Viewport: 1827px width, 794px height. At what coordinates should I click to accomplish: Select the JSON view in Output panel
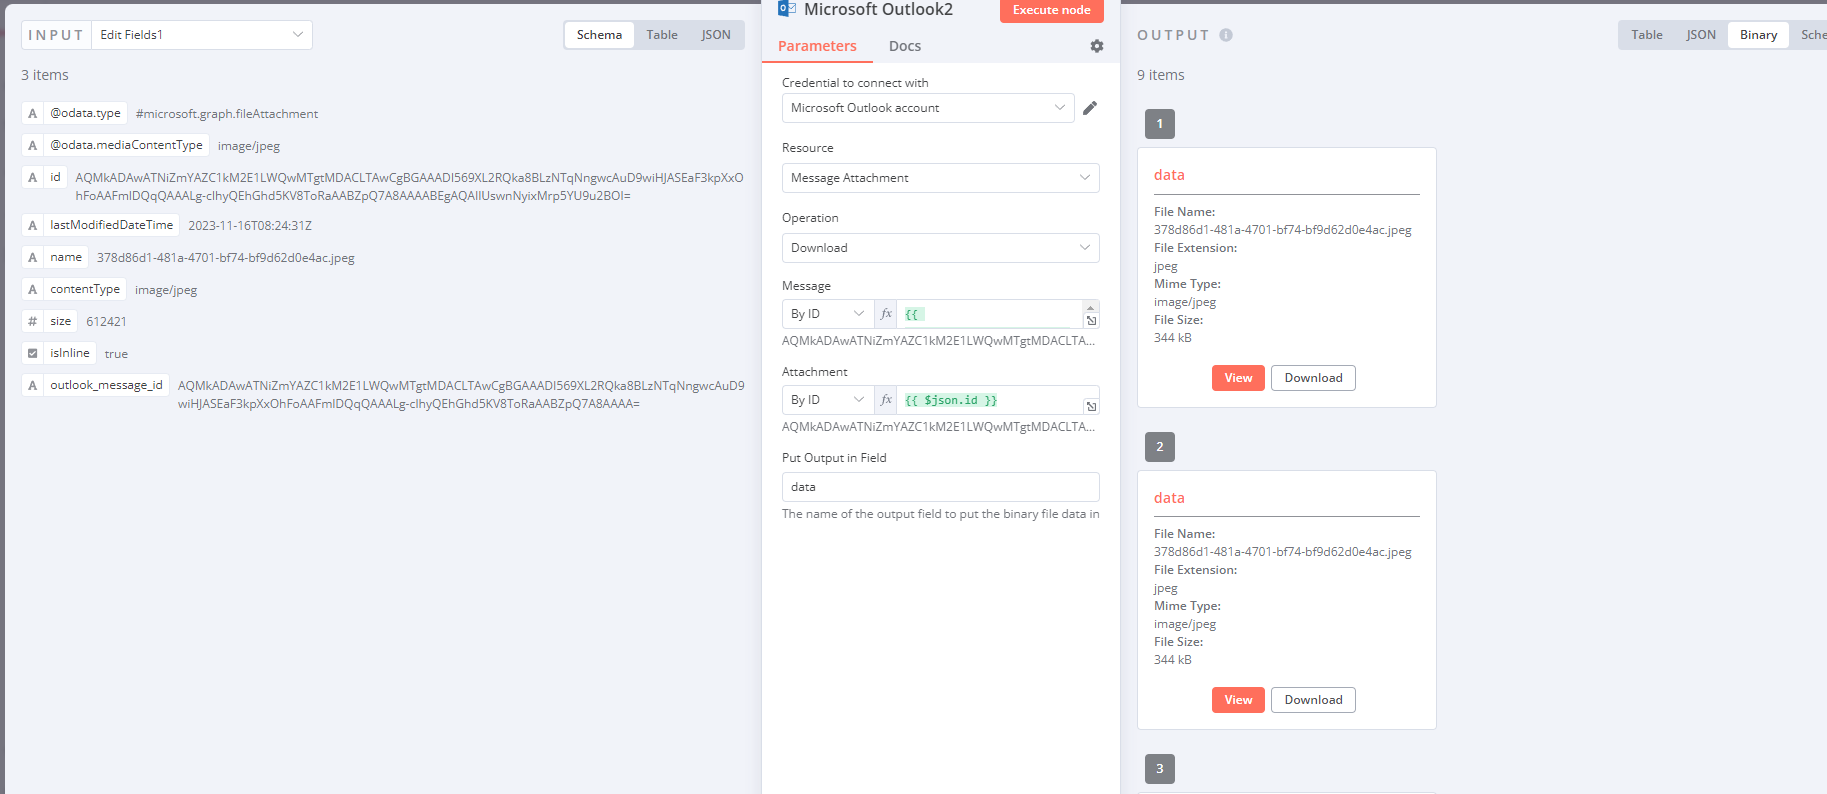coord(1701,35)
